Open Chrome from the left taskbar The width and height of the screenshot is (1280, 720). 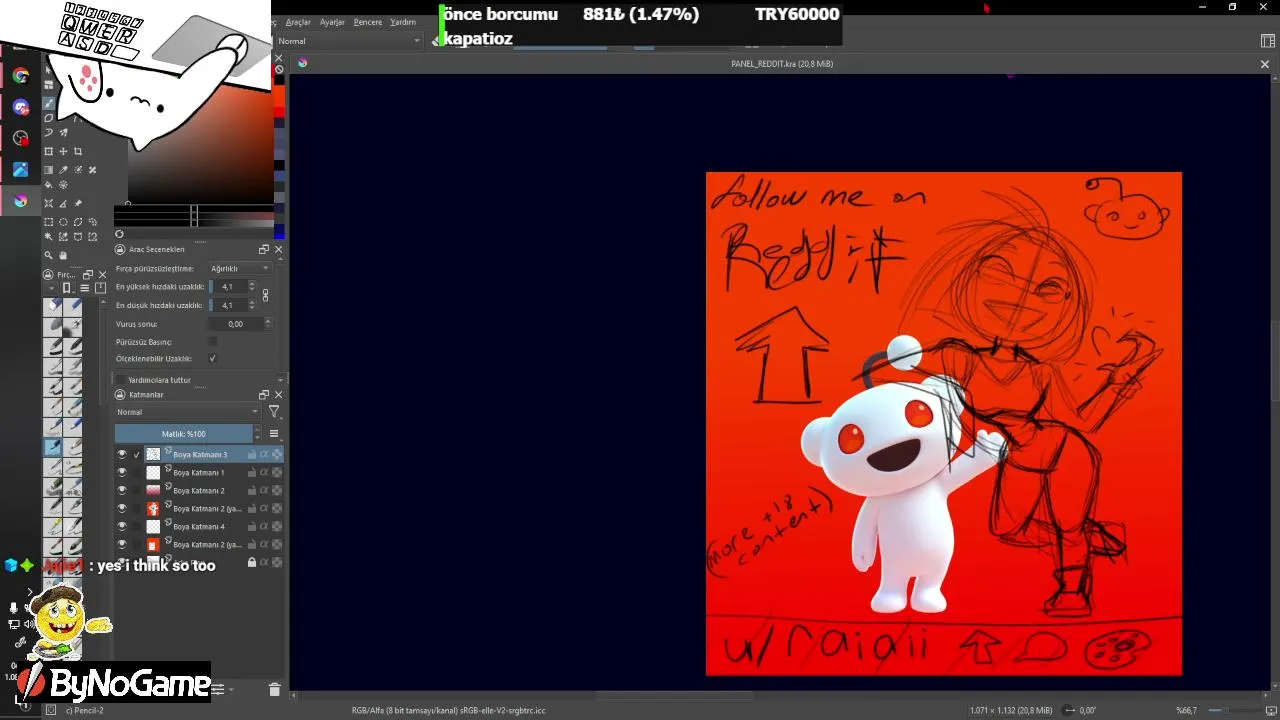tap(21, 76)
